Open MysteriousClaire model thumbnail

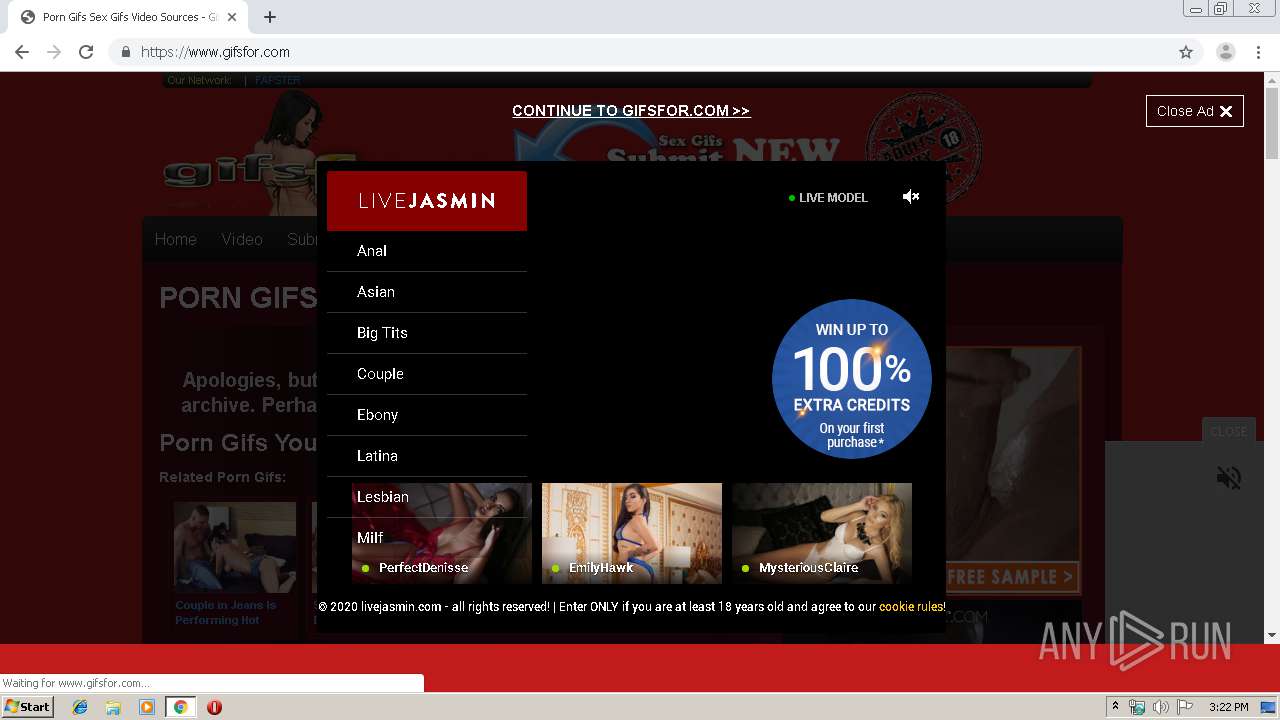pyautogui.click(x=822, y=533)
